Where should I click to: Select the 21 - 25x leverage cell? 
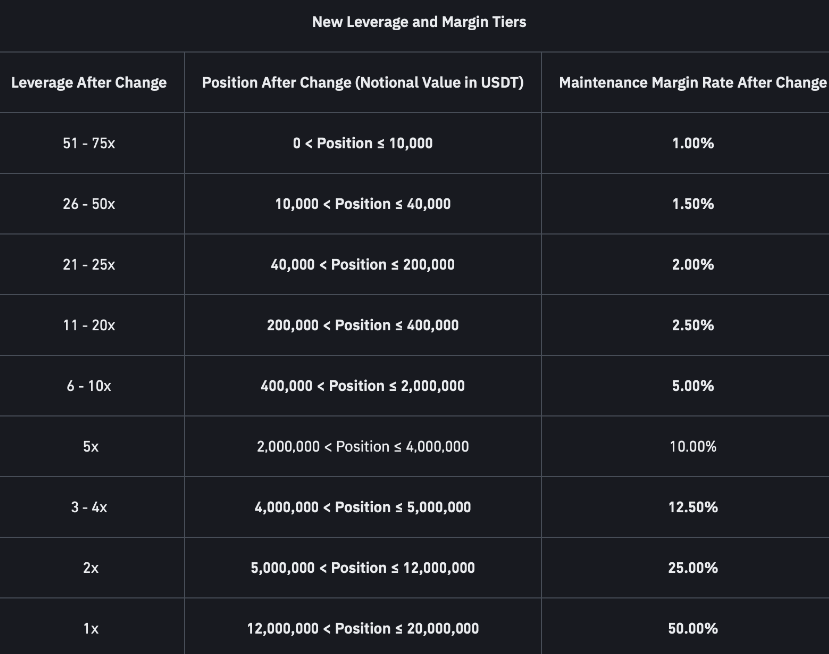point(89,265)
